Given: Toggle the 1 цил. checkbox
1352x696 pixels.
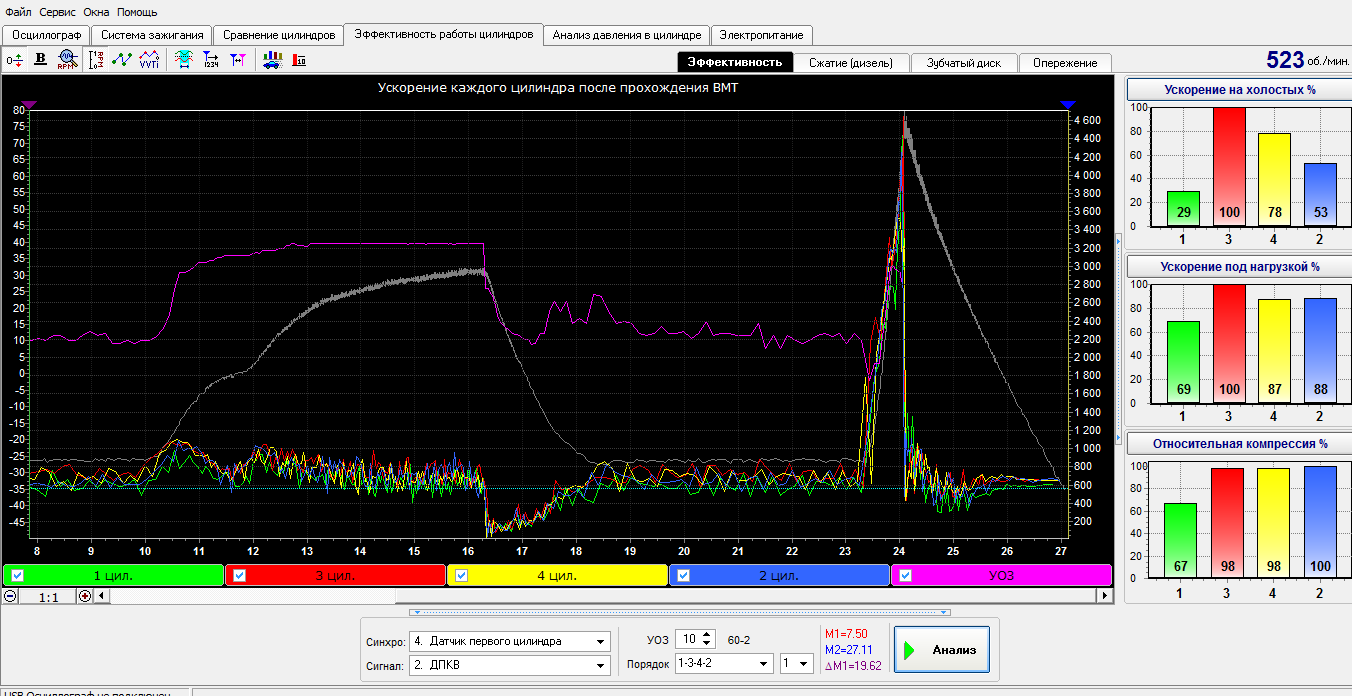Looking at the screenshot, I should [17, 575].
